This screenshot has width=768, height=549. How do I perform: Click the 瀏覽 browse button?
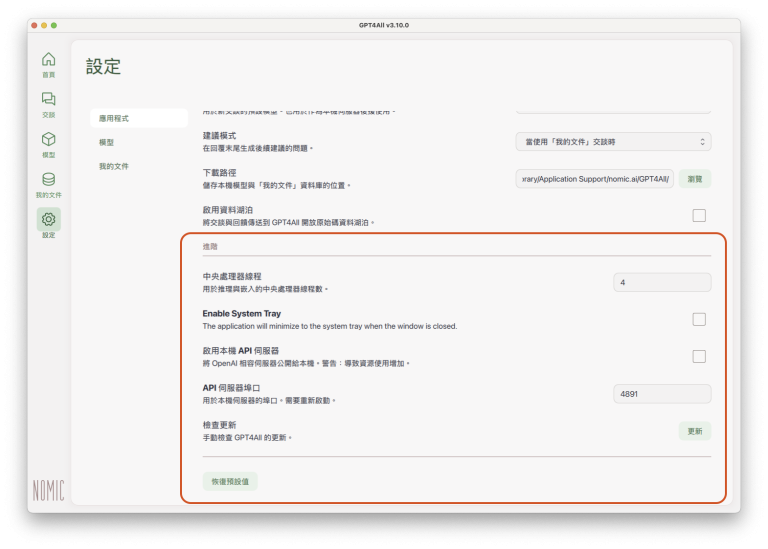point(695,178)
